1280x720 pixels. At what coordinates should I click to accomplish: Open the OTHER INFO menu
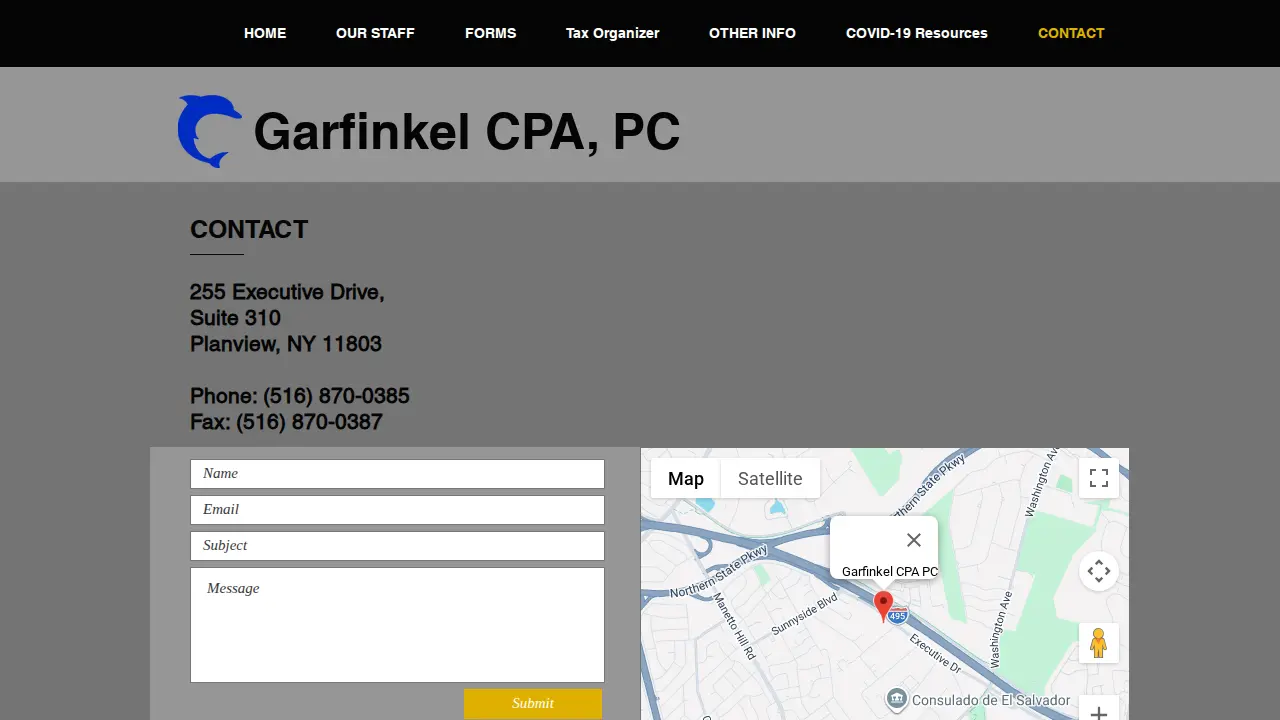click(x=753, y=33)
